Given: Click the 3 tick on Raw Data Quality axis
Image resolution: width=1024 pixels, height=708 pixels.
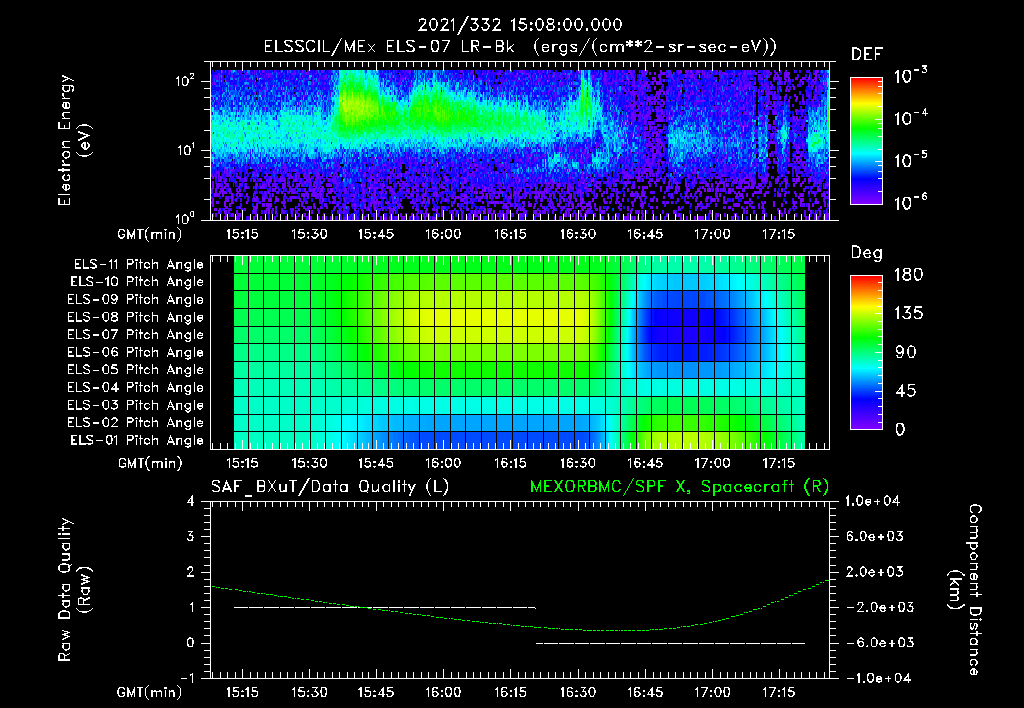Looking at the screenshot, I should tap(191, 536).
